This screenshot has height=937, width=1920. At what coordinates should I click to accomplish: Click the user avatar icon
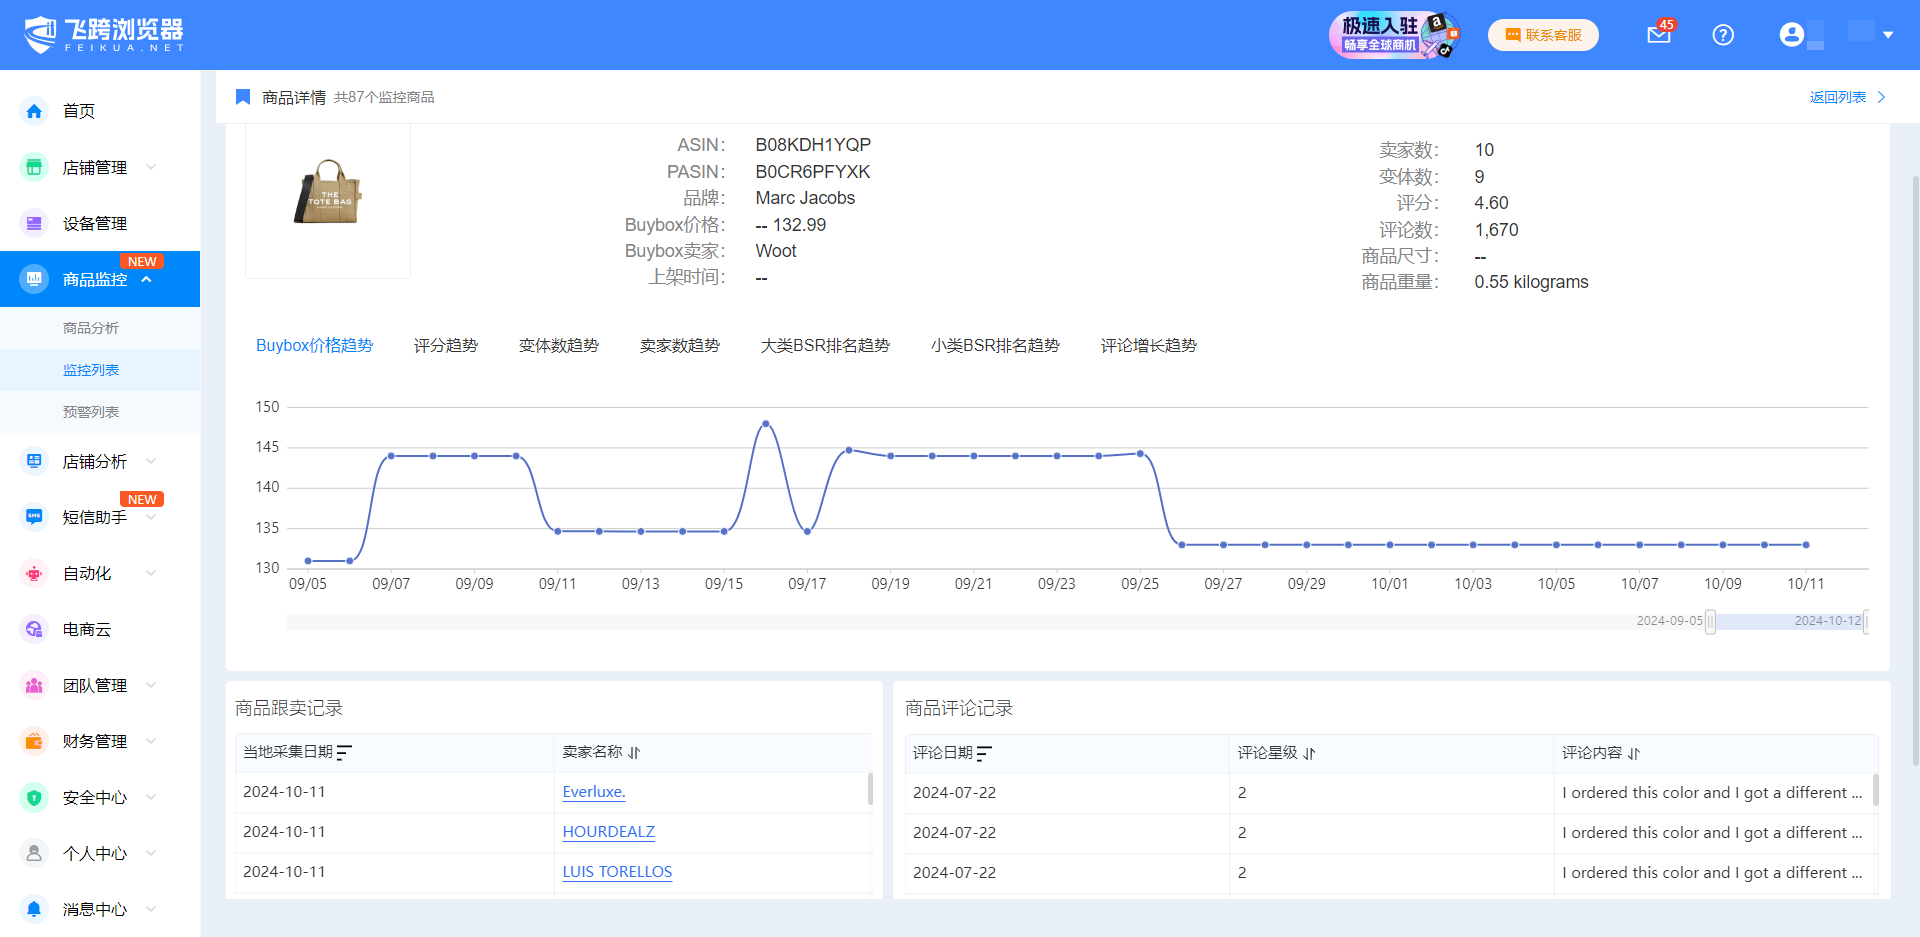pyautogui.click(x=1791, y=35)
